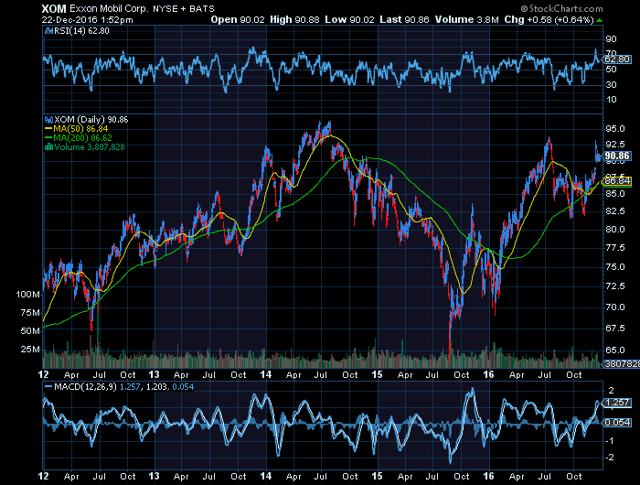Click the 75.0 price axis label
The width and height of the screenshot is (640, 485).
pyautogui.click(x=615, y=267)
